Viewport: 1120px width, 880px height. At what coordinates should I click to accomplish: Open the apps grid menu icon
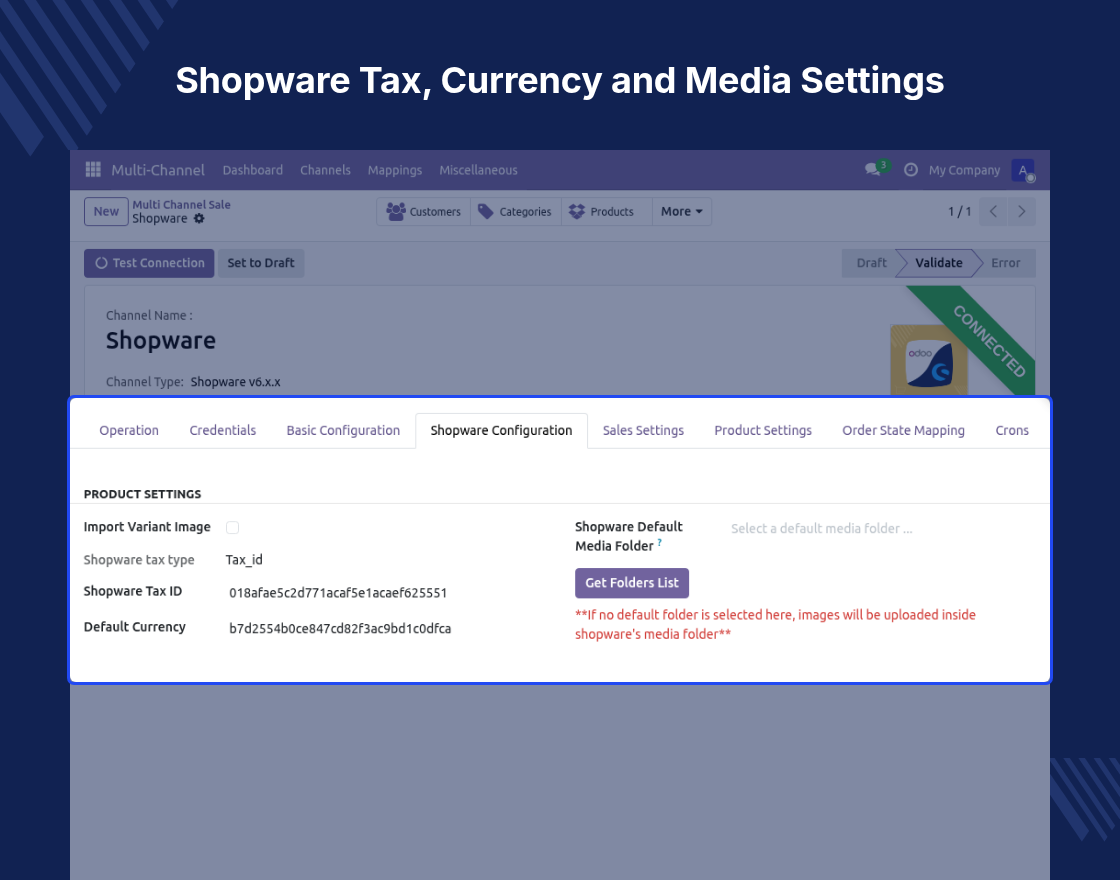pyautogui.click(x=93, y=169)
